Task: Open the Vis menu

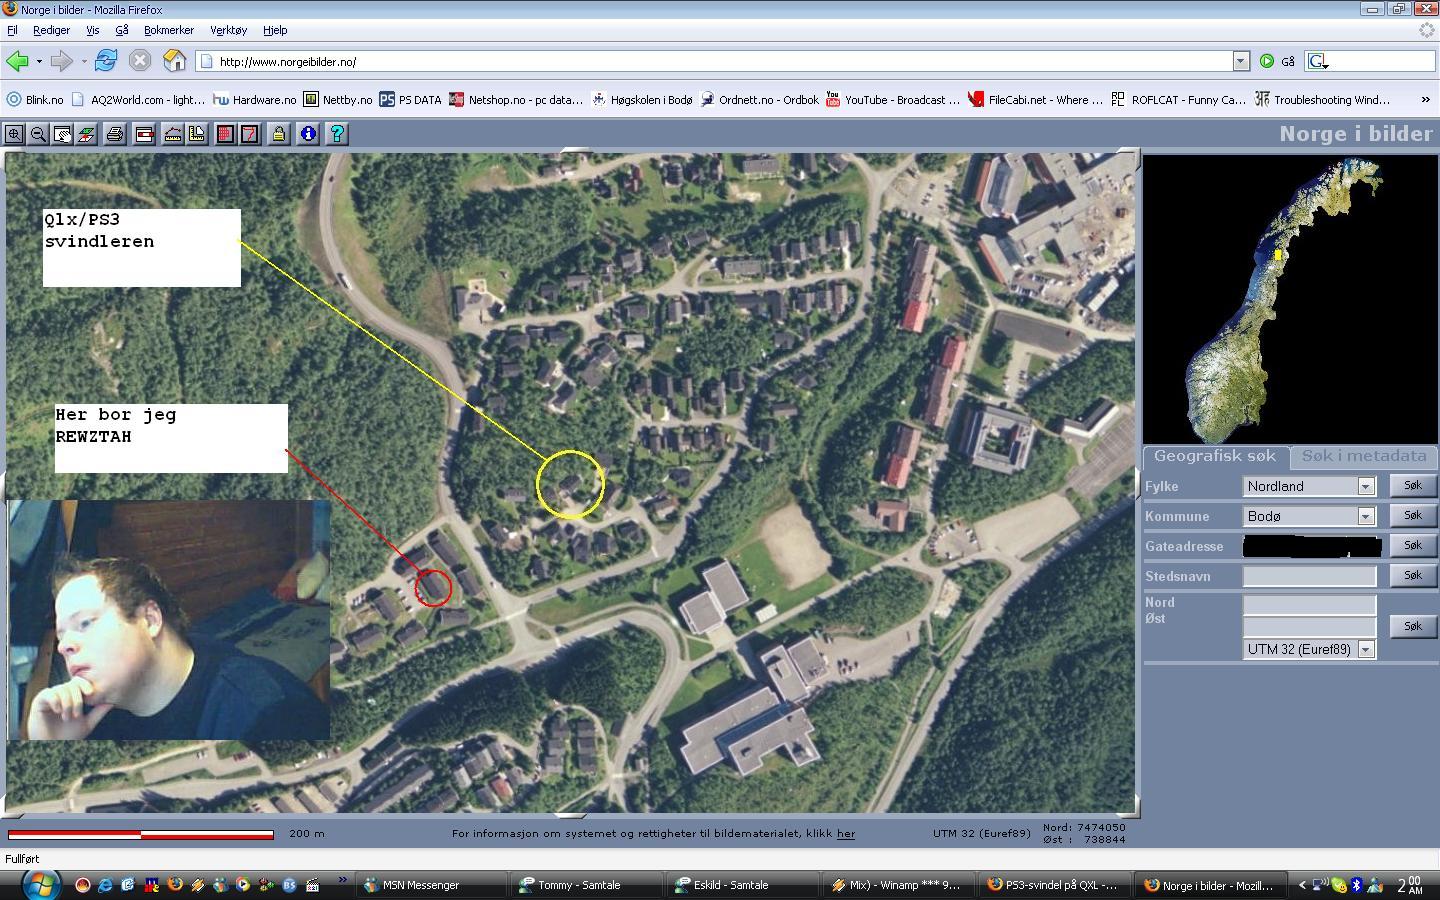Action: [x=92, y=30]
